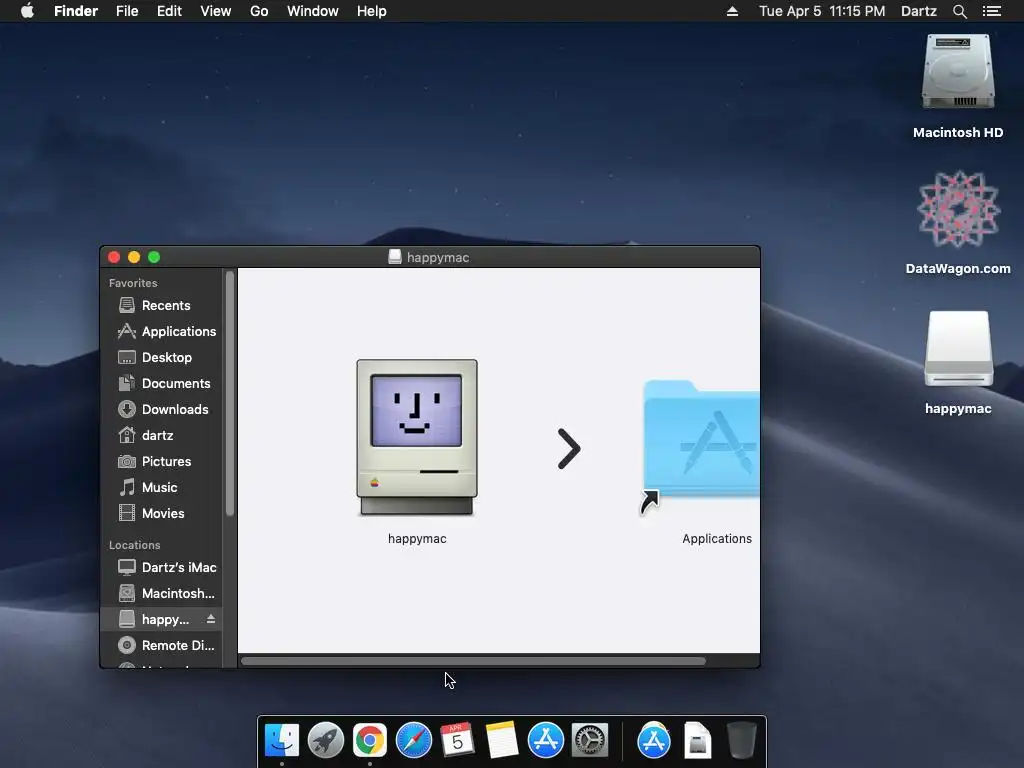Click the happymac window title proxy icon
Screen dimensions: 1024x768
(x=394, y=257)
